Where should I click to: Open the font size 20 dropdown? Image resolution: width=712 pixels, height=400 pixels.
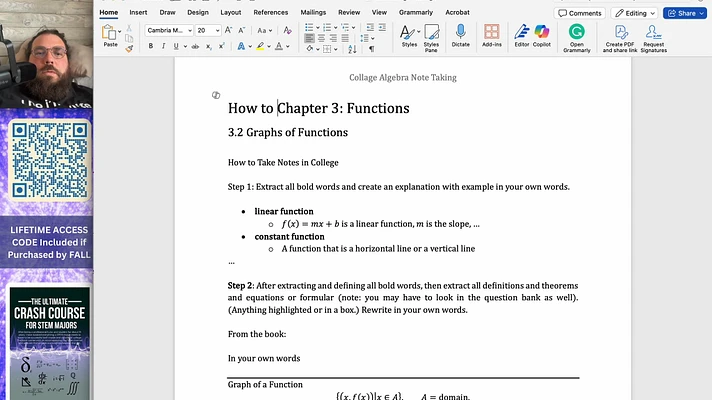[x=218, y=30]
